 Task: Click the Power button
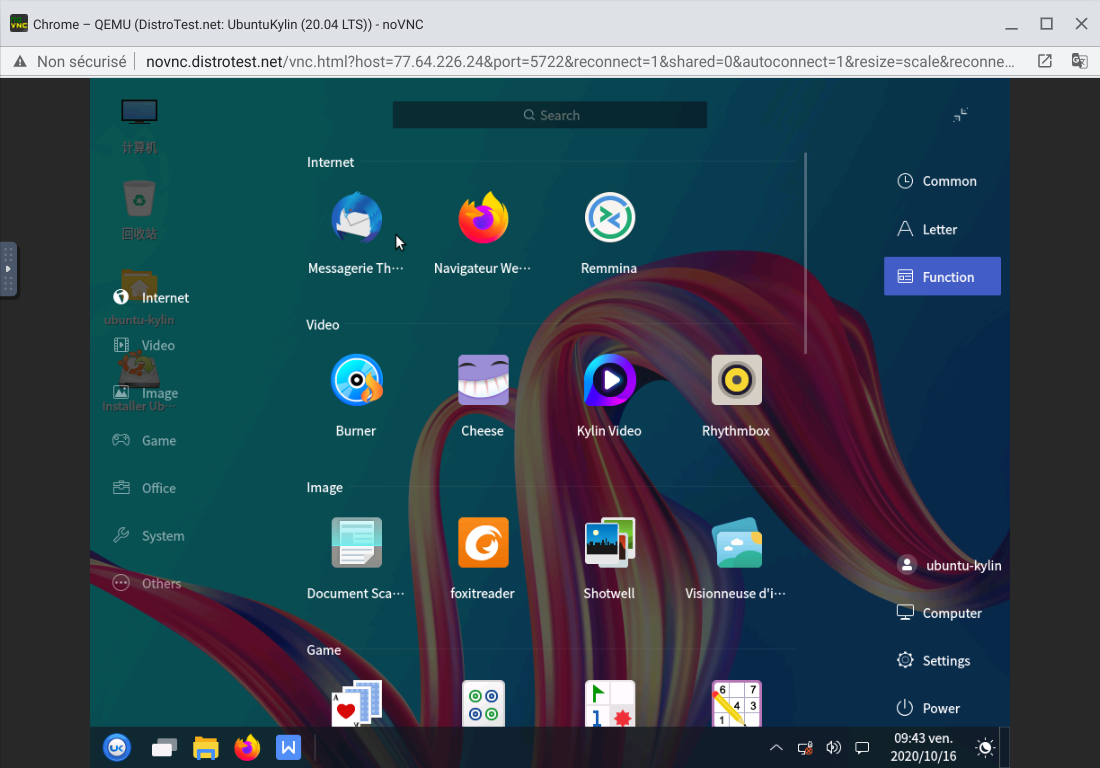[927, 708]
